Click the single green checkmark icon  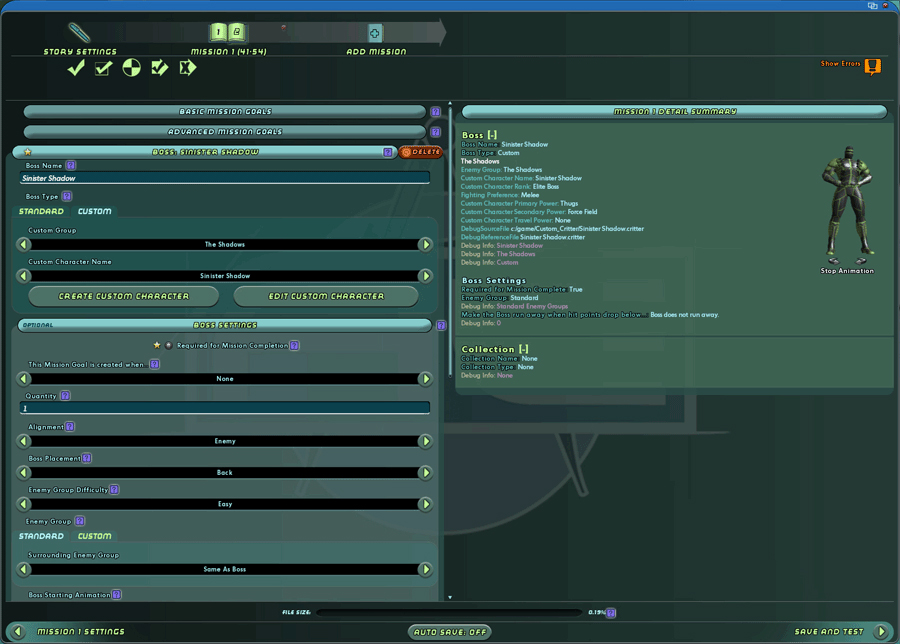tap(76, 68)
